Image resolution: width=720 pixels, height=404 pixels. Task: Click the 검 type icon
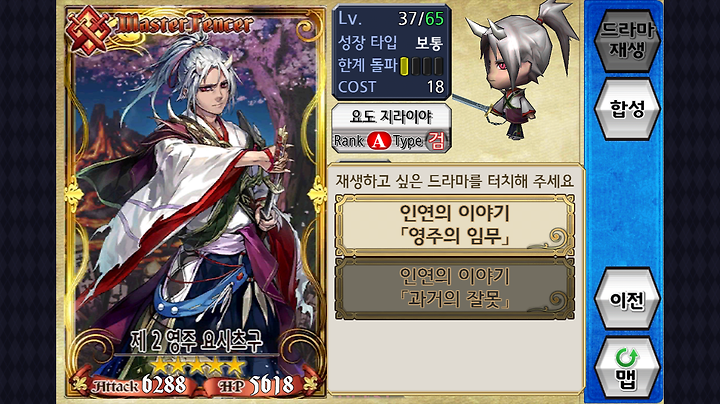click(436, 140)
